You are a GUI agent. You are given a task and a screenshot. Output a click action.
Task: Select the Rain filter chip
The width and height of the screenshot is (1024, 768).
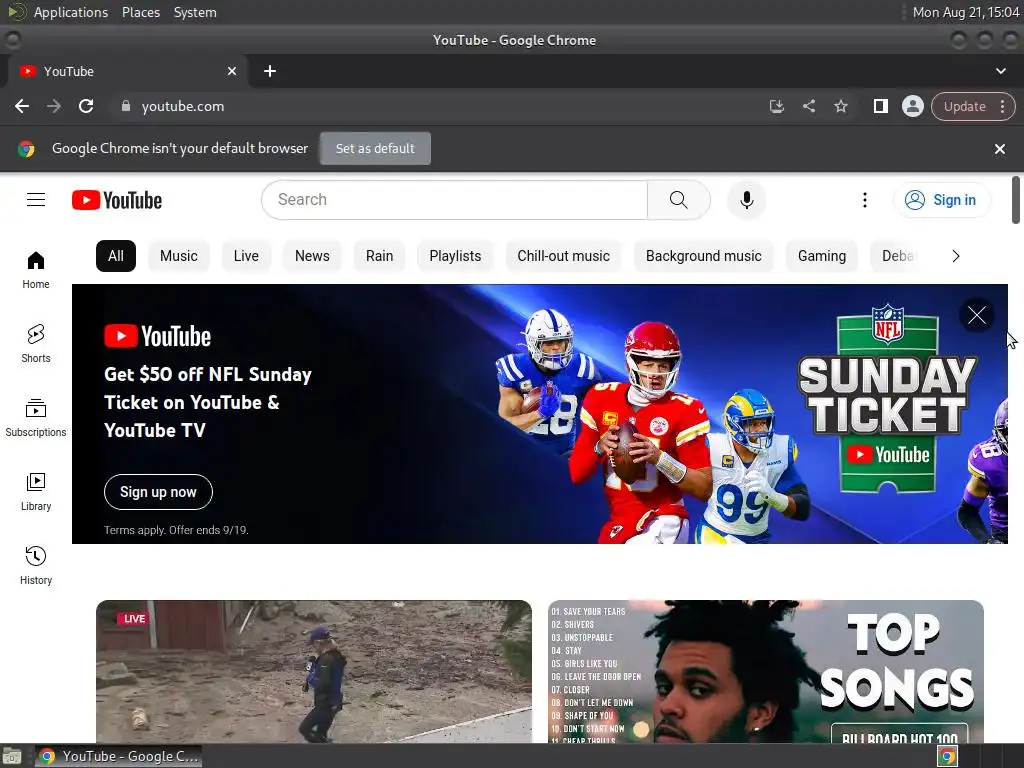point(379,256)
